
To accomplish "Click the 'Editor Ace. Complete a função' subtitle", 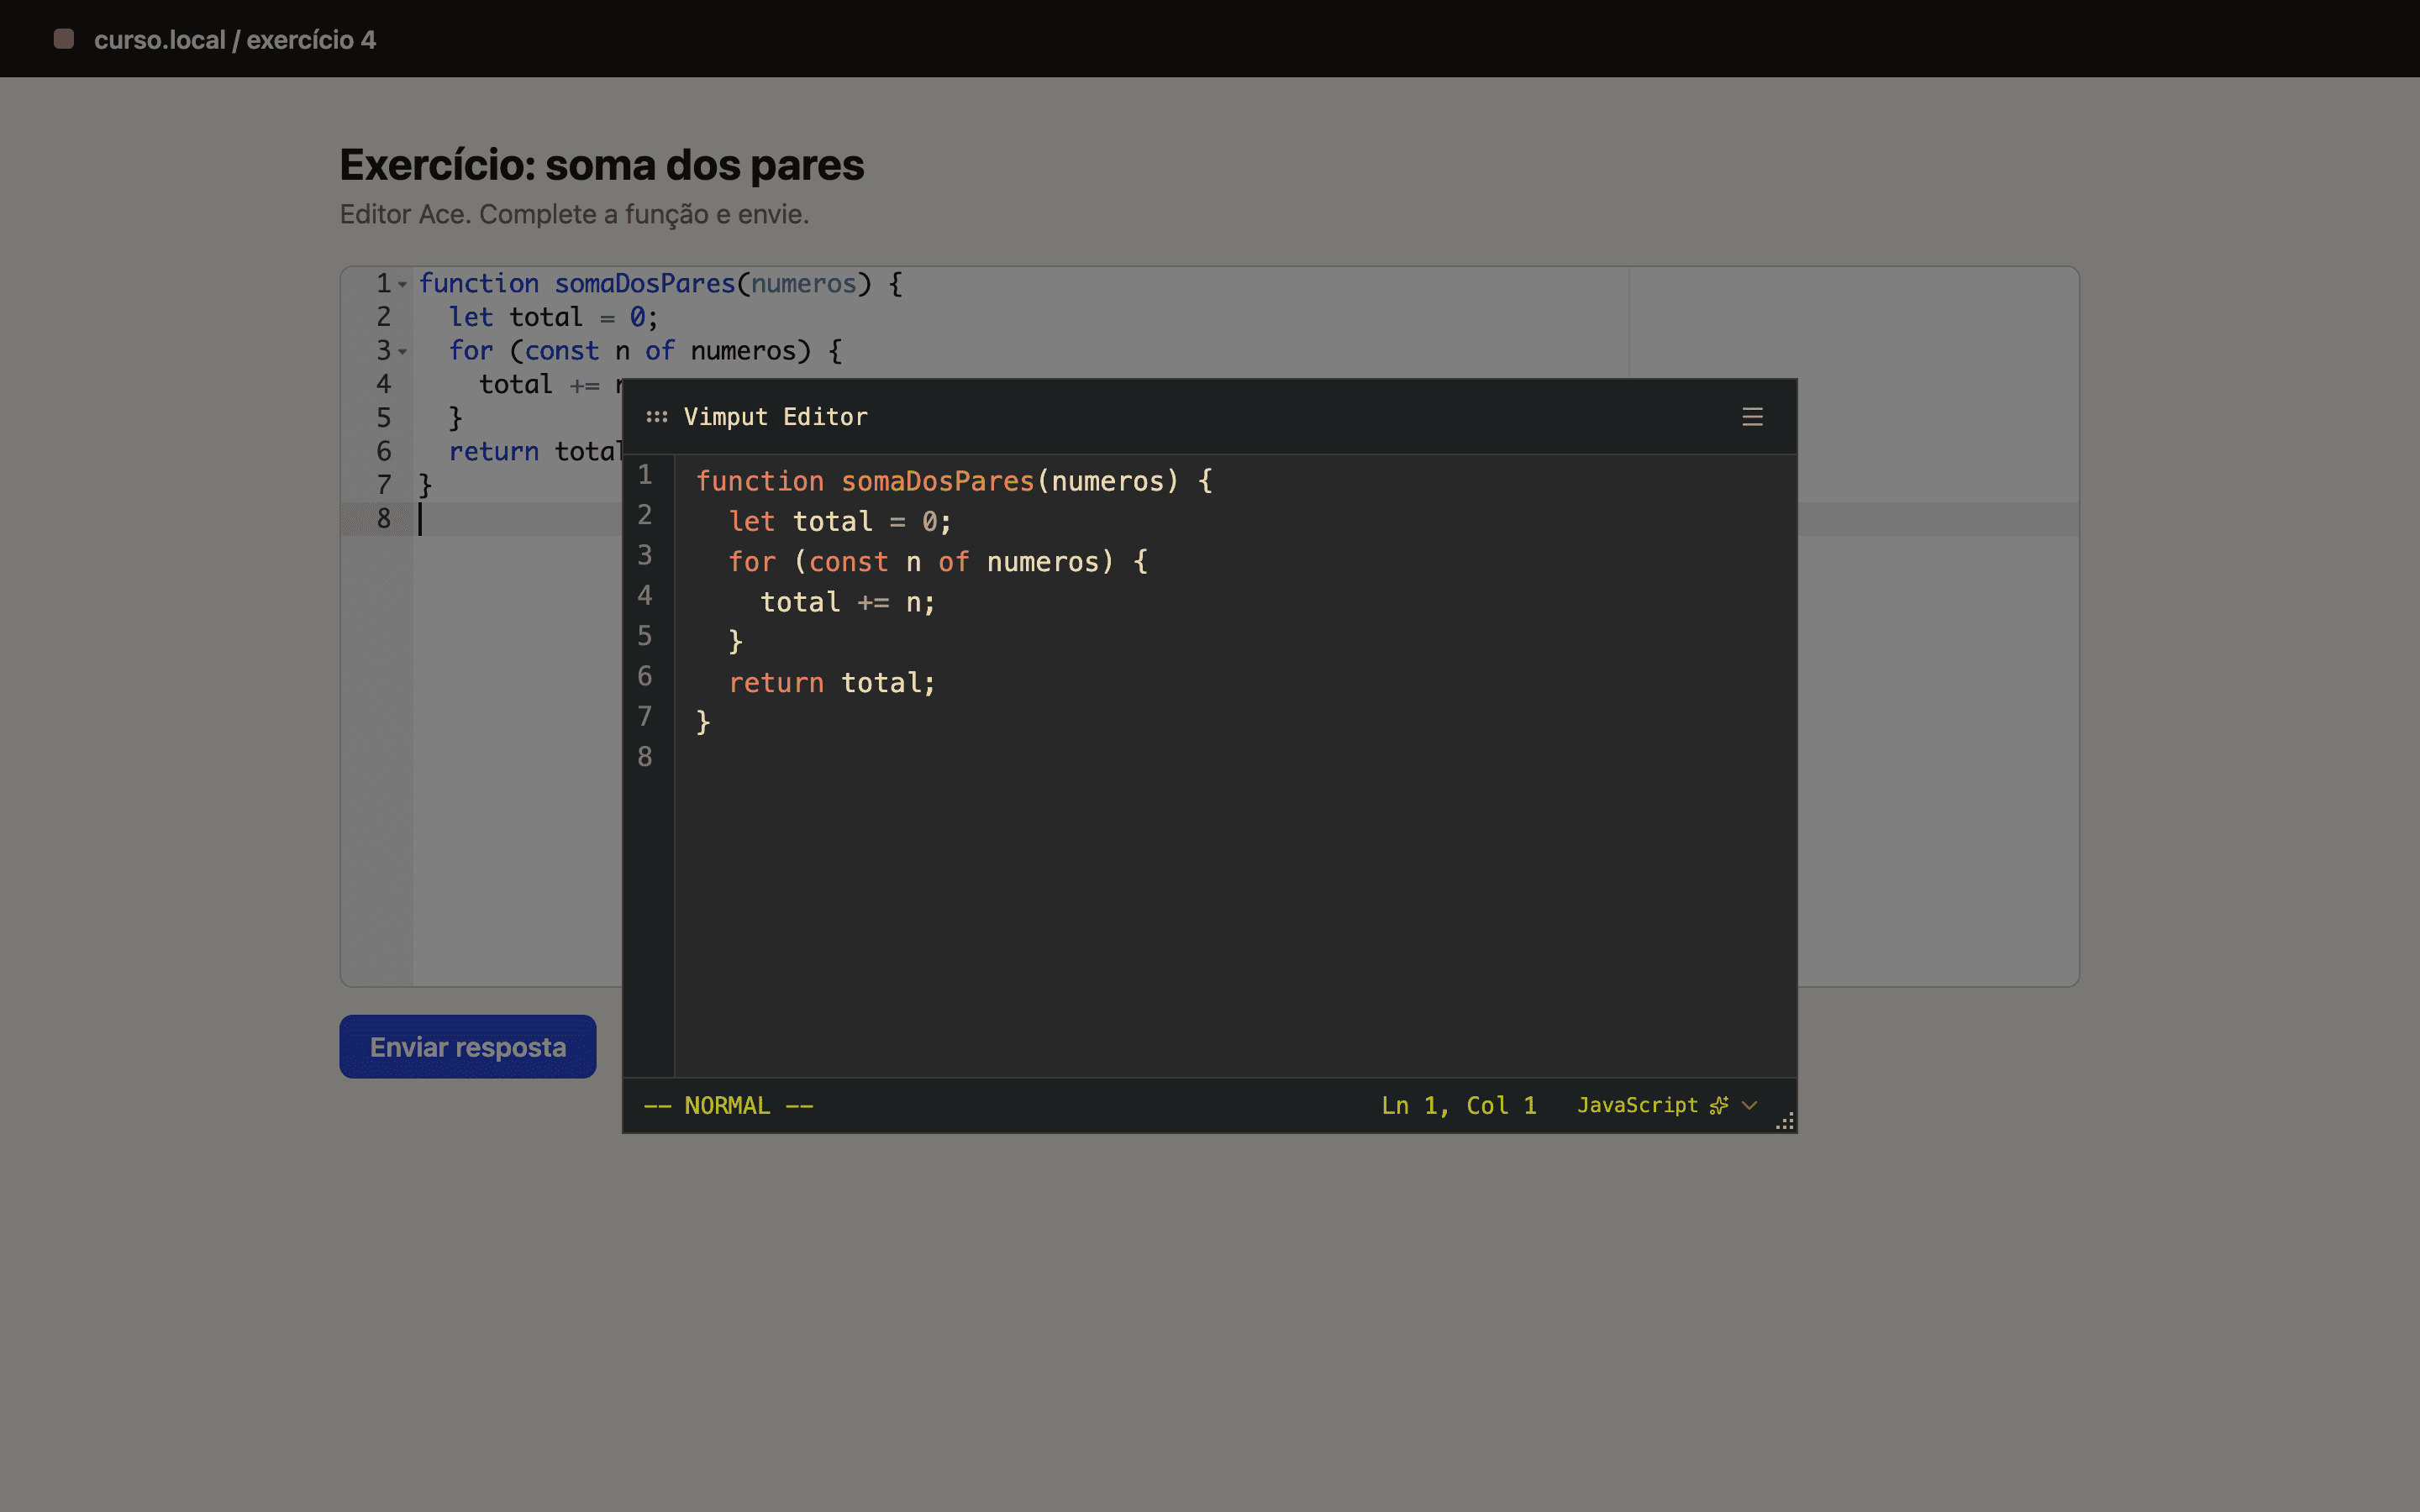I will point(574,214).
